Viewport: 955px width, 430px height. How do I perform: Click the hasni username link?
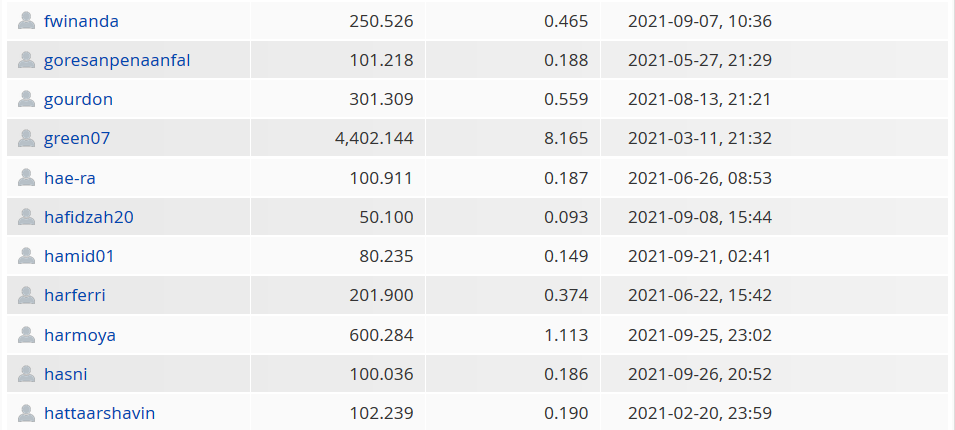(65, 374)
